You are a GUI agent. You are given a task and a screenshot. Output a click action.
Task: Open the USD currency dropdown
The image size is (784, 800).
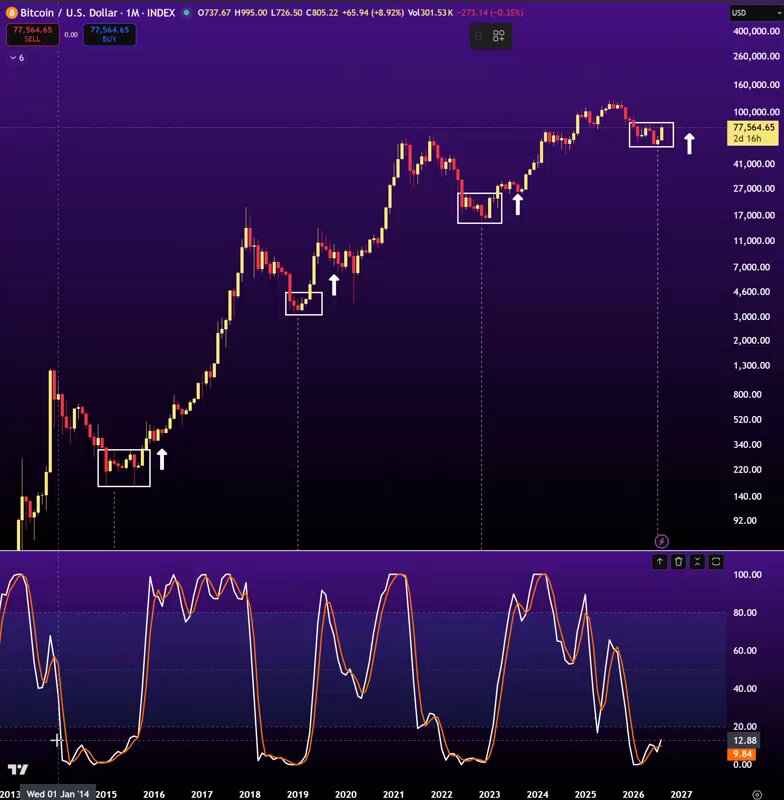click(x=756, y=13)
